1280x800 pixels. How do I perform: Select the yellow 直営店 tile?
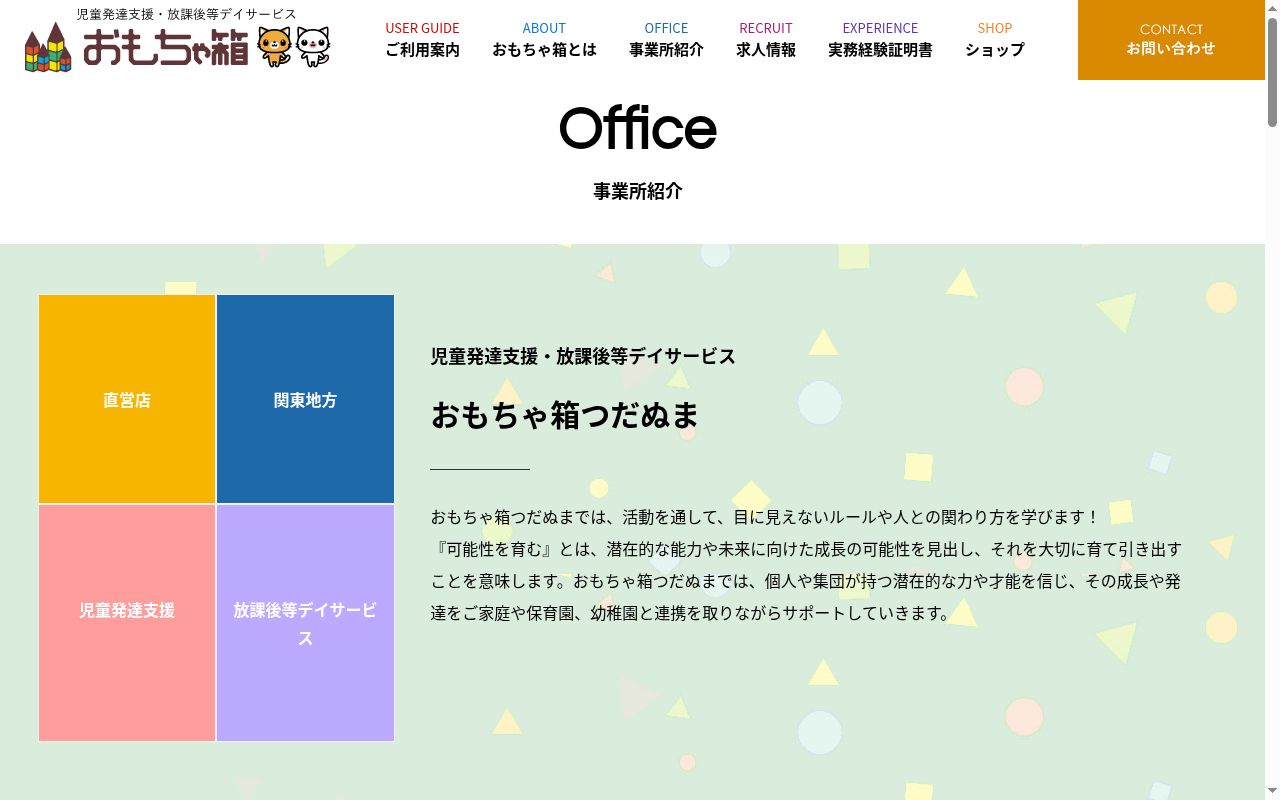click(127, 399)
